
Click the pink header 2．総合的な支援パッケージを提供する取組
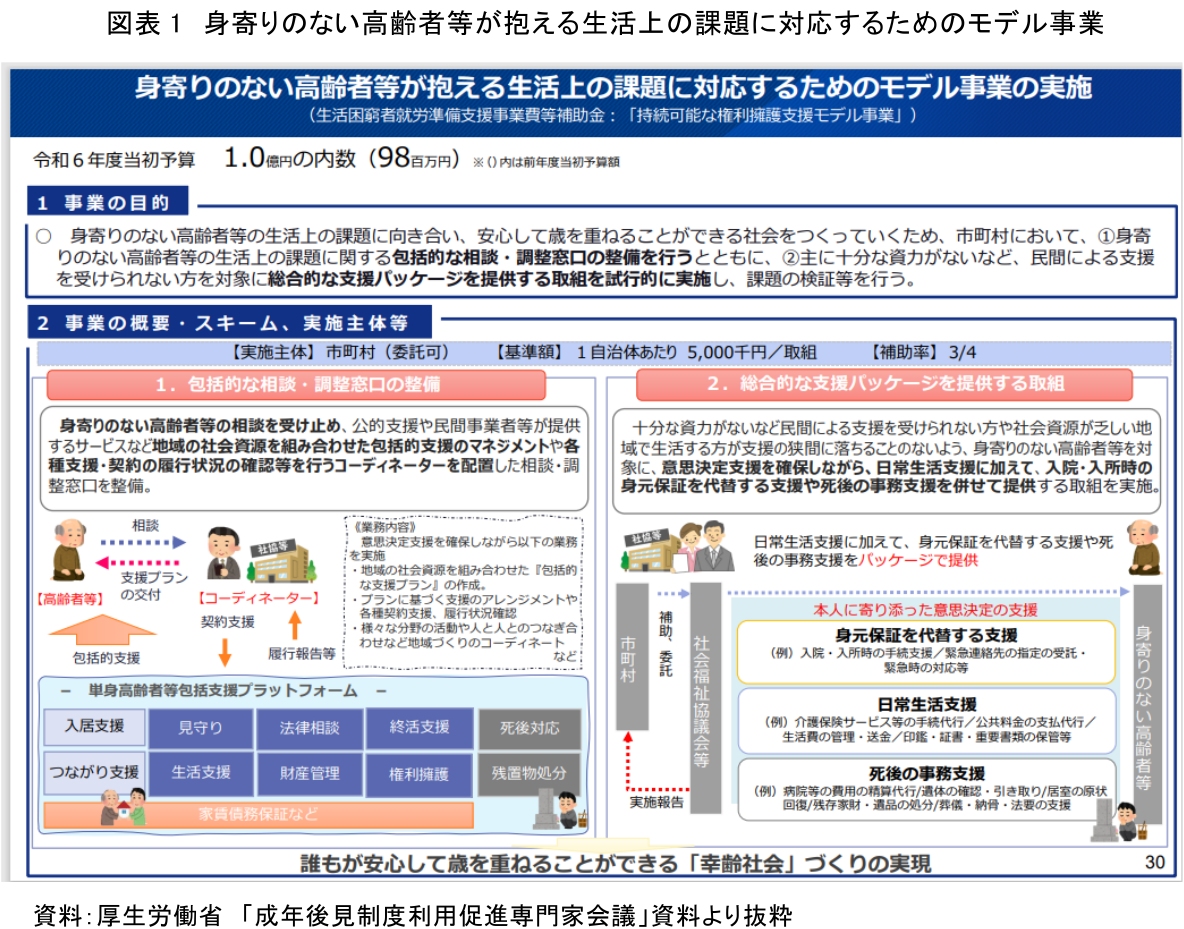[884, 384]
